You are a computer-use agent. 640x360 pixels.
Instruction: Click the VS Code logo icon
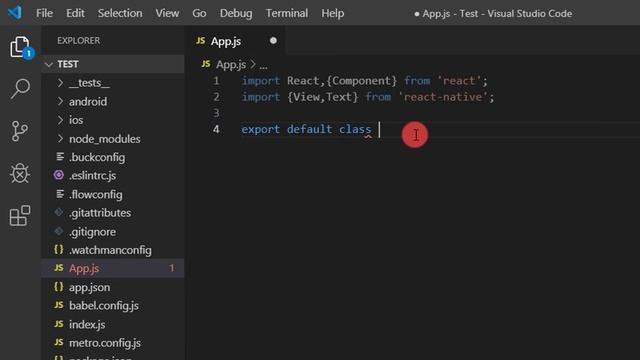[15, 13]
